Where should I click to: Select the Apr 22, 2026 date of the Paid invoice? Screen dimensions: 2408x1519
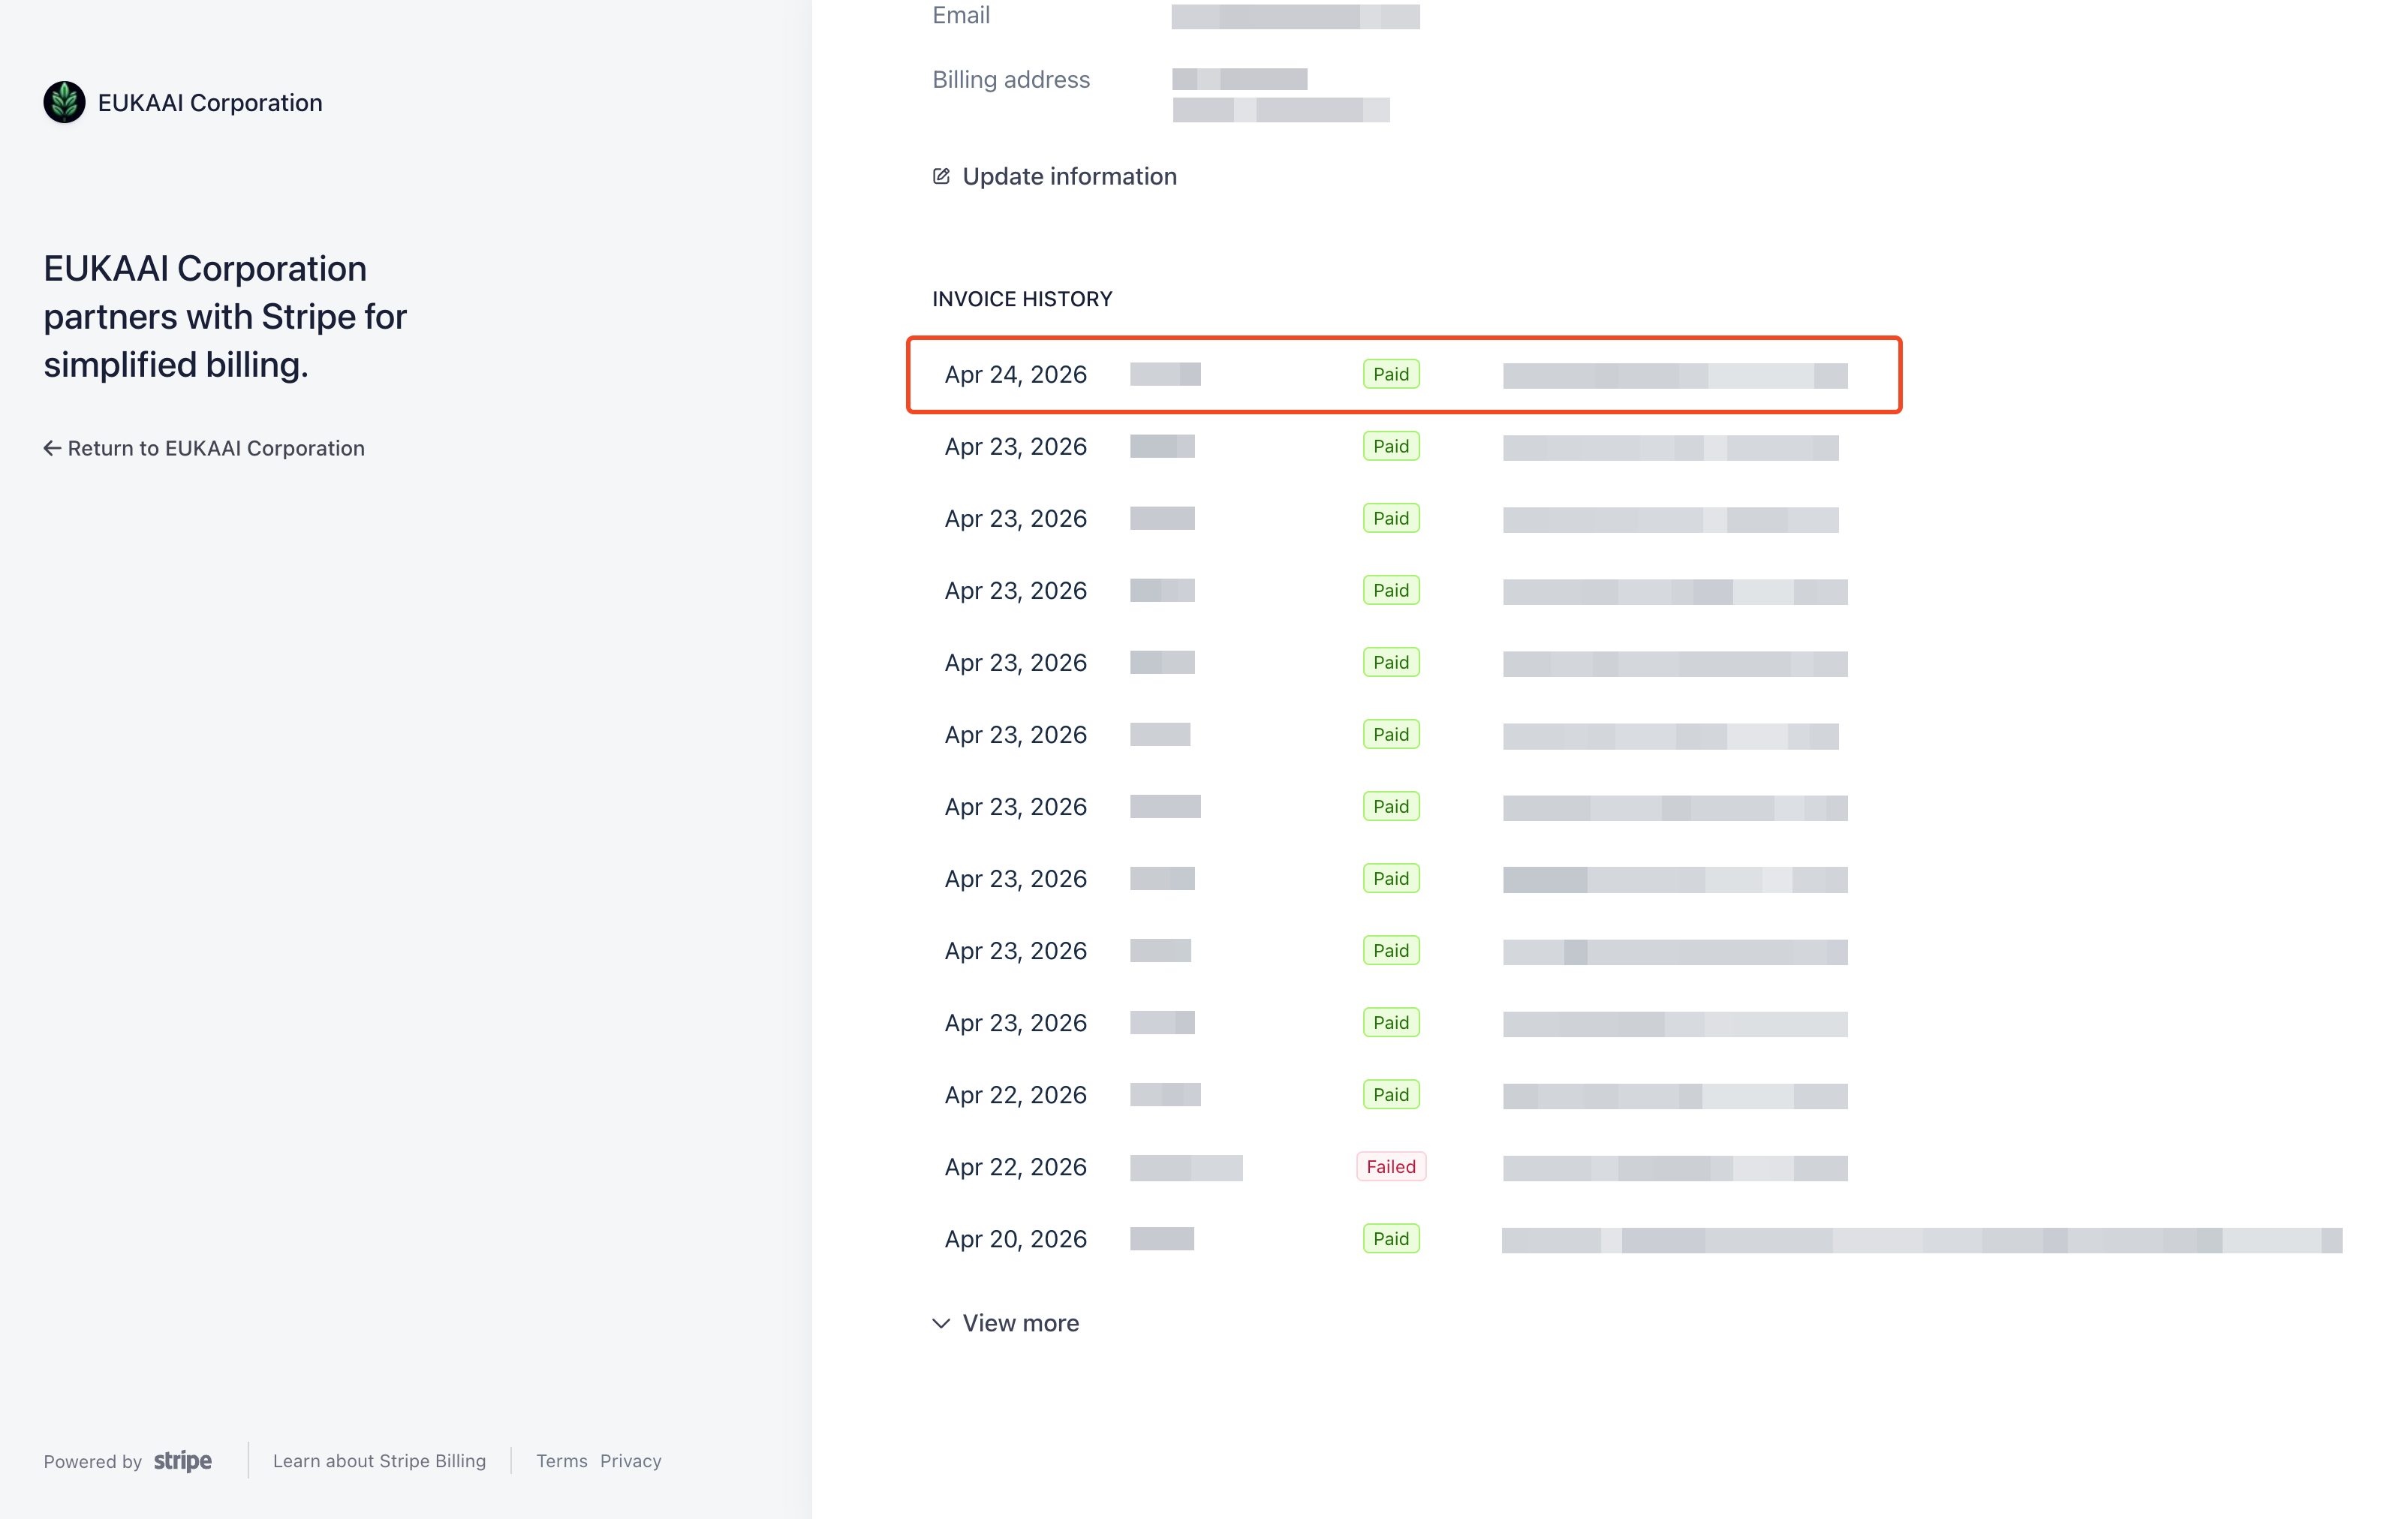coord(1015,1095)
